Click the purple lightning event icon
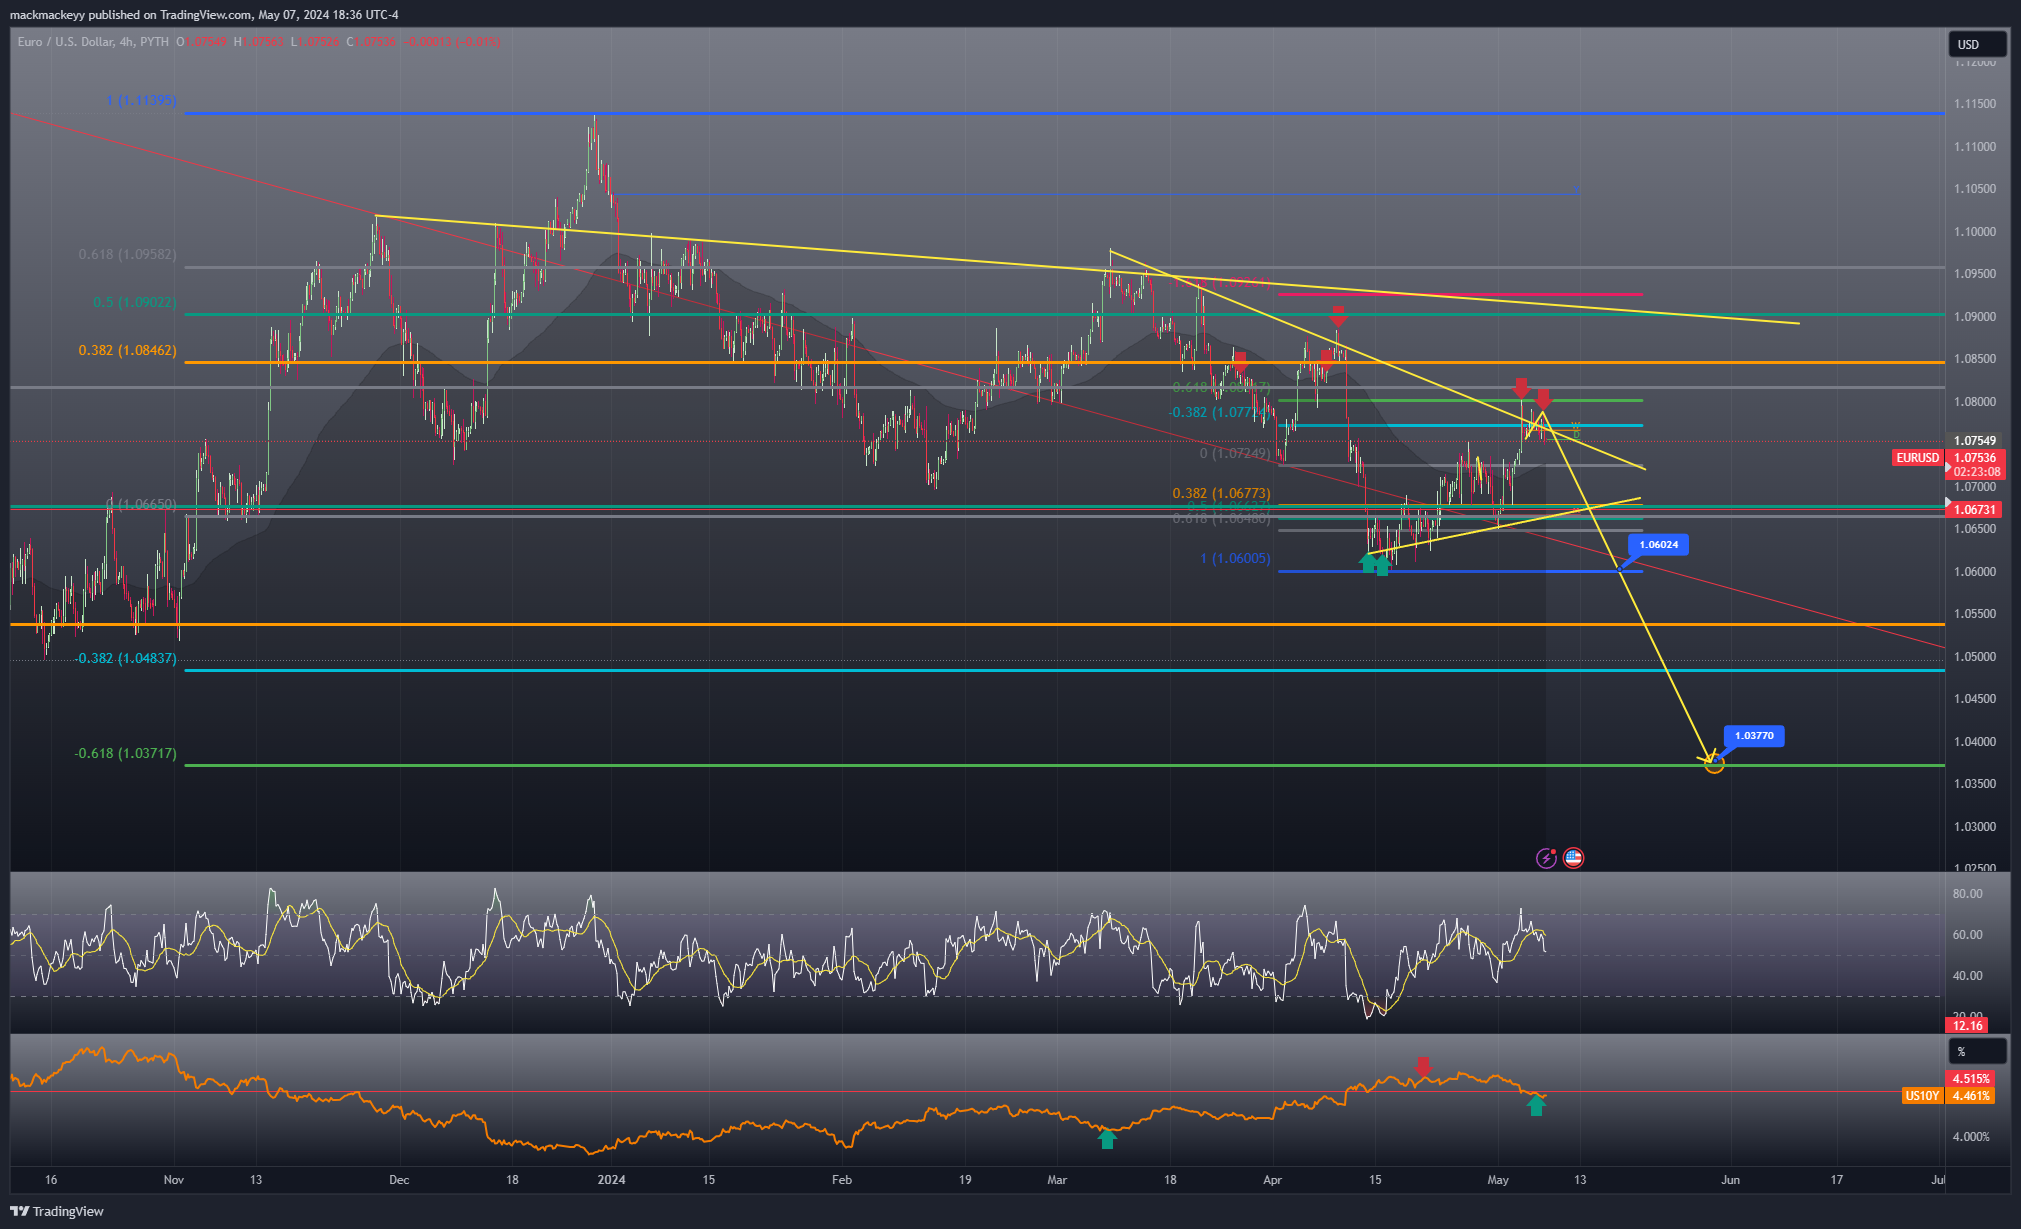 pyautogui.click(x=1546, y=858)
